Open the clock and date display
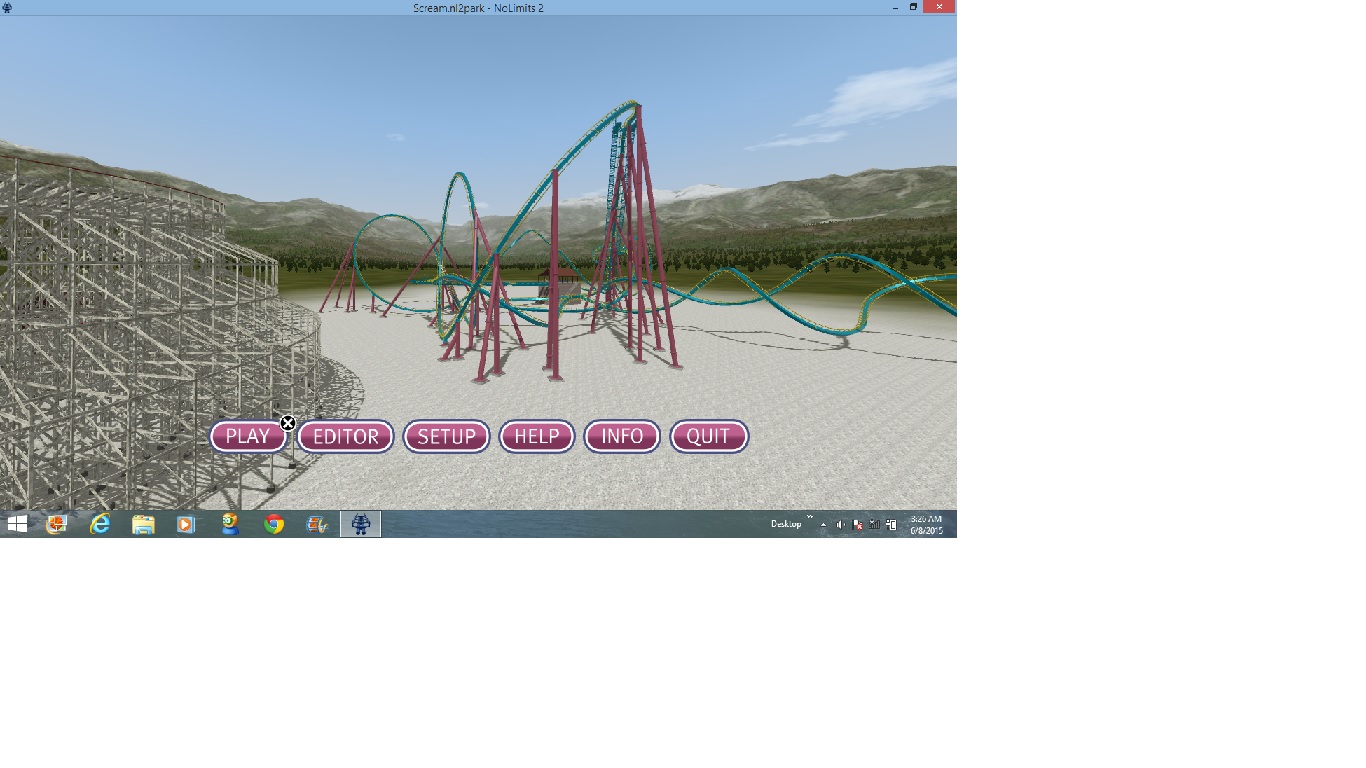 point(926,525)
